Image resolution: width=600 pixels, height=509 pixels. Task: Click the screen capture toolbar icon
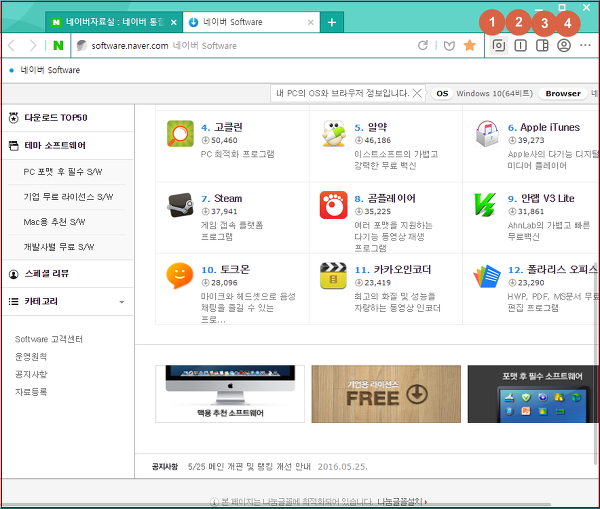click(499, 46)
